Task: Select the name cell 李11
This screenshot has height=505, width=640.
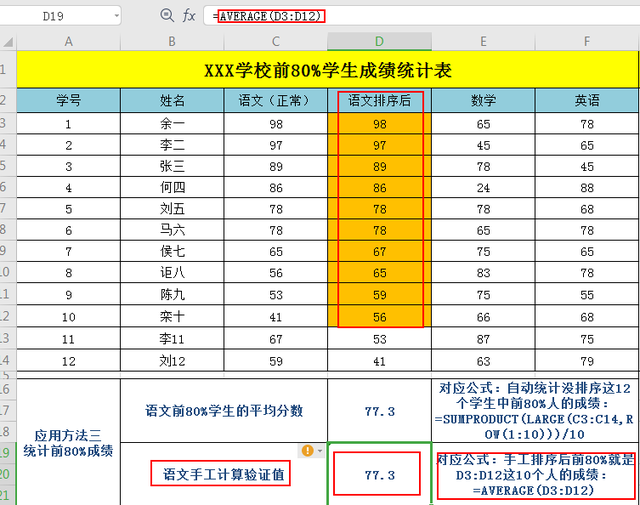Action: tap(172, 338)
